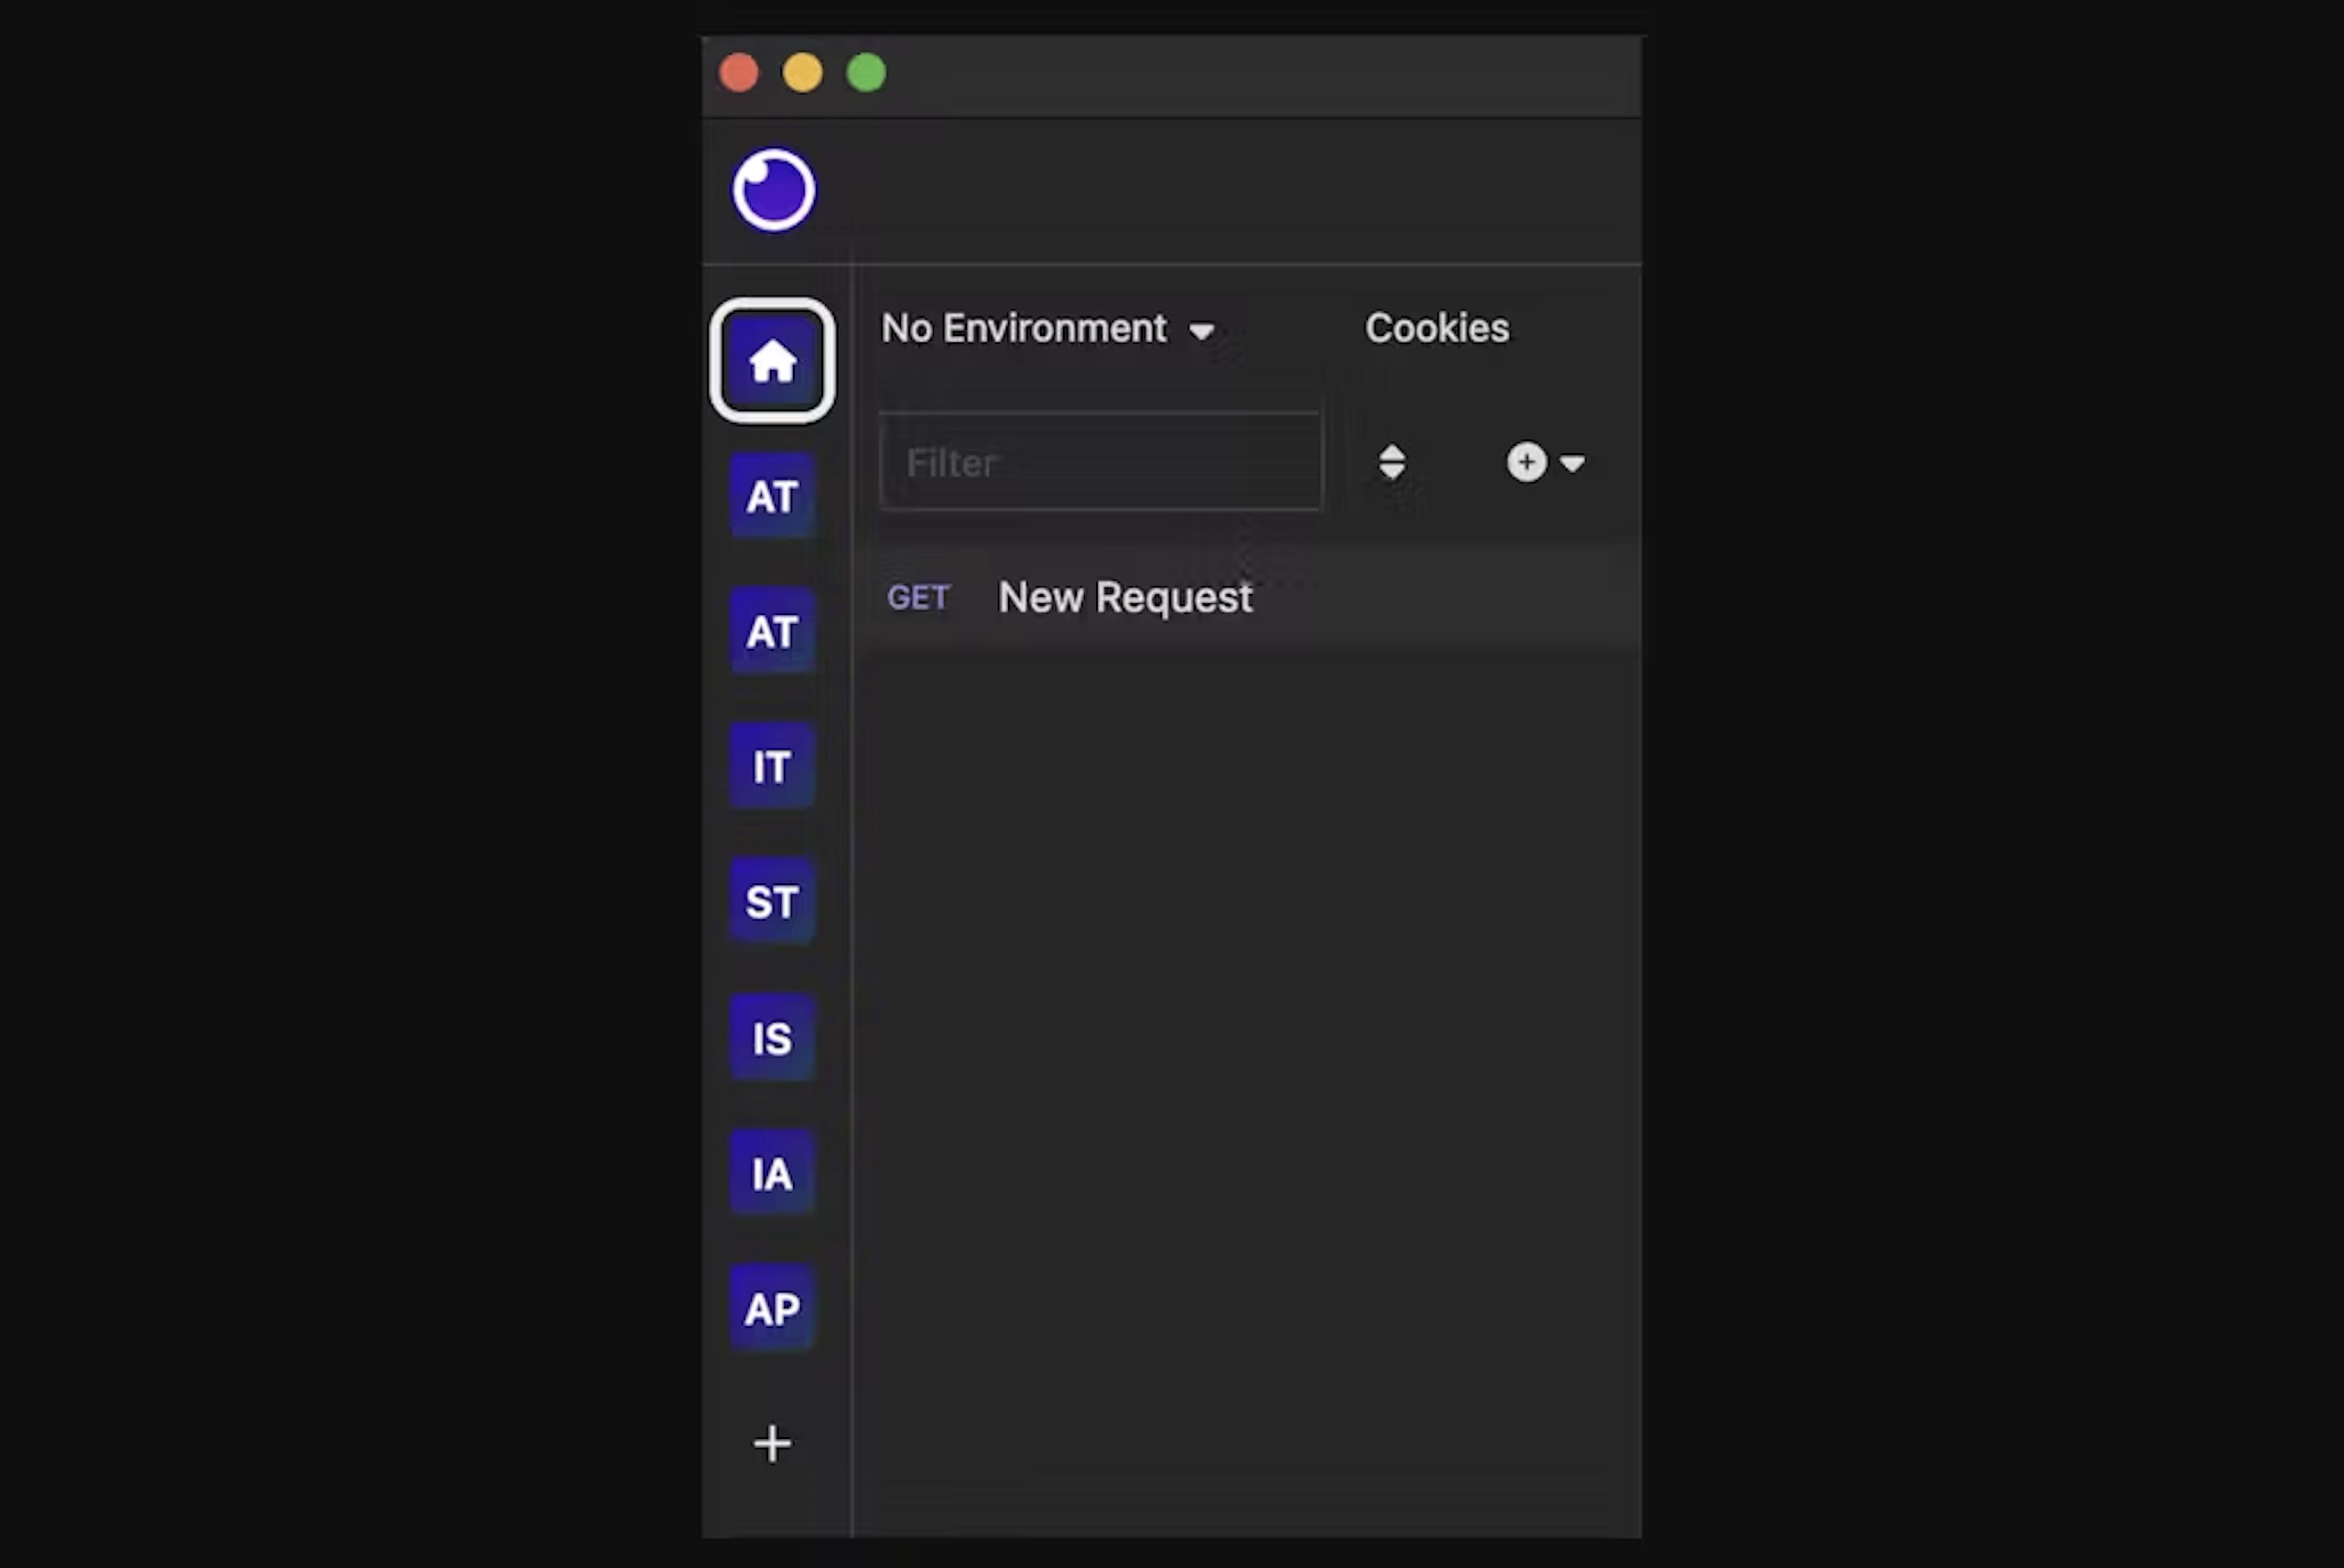The height and width of the screenshot is (1568, 2344).
Task: Switch to the IA workspace
Action: point(772,1173)
